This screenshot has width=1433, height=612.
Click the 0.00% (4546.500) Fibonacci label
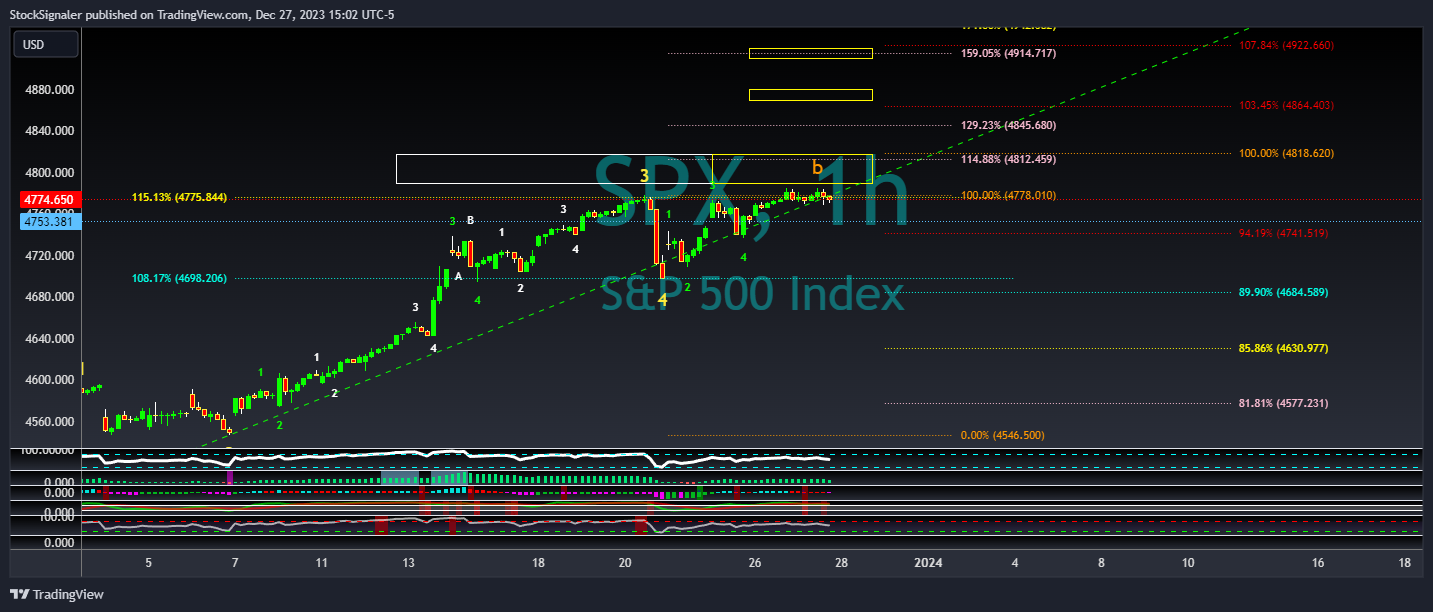click(1002, 436)
